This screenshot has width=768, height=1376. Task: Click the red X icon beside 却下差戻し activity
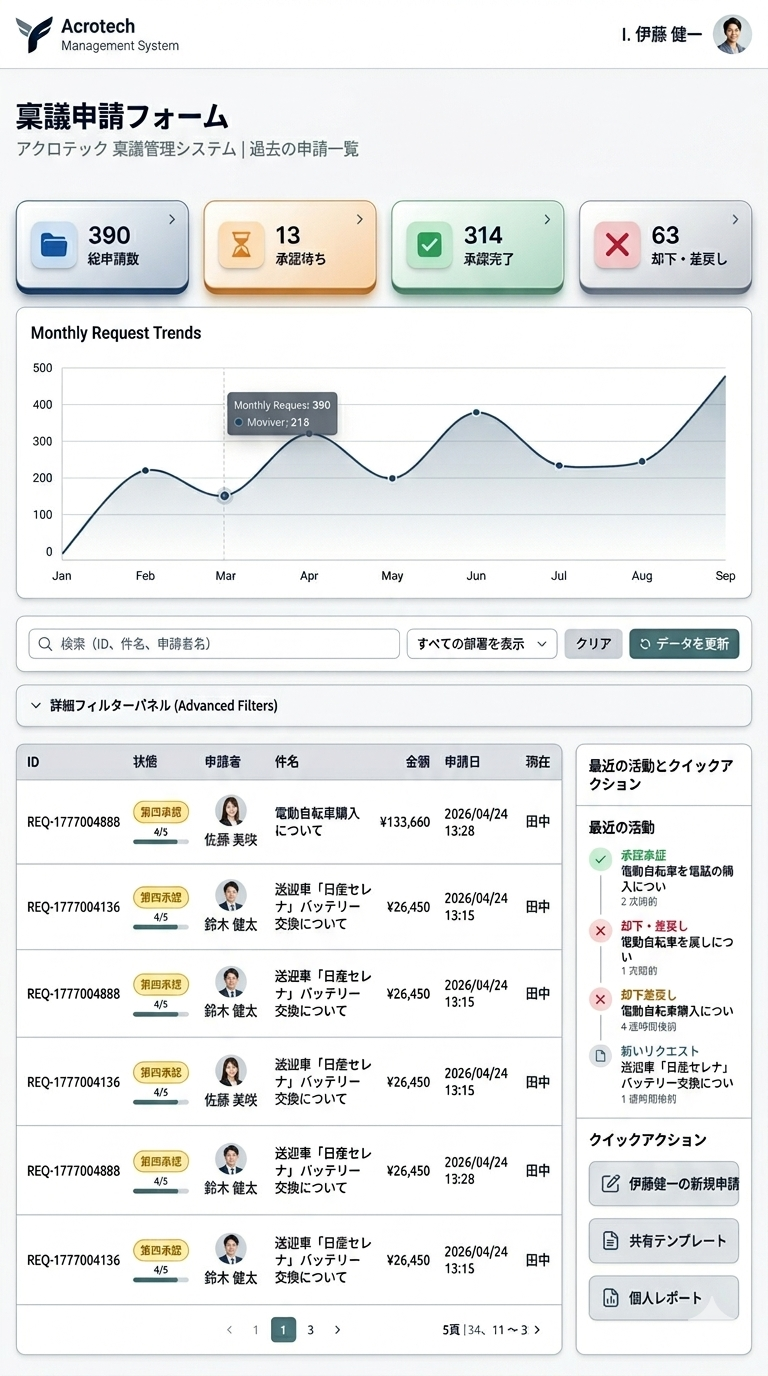coord(600,999)
